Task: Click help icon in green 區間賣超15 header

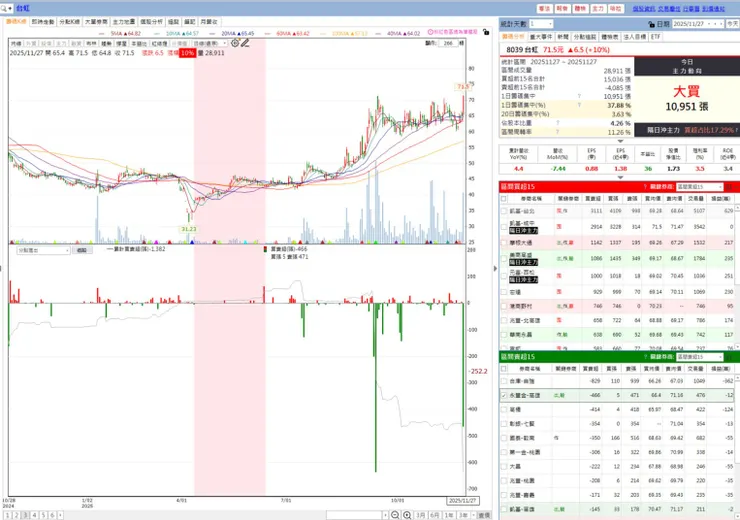Action: point(645,357)
